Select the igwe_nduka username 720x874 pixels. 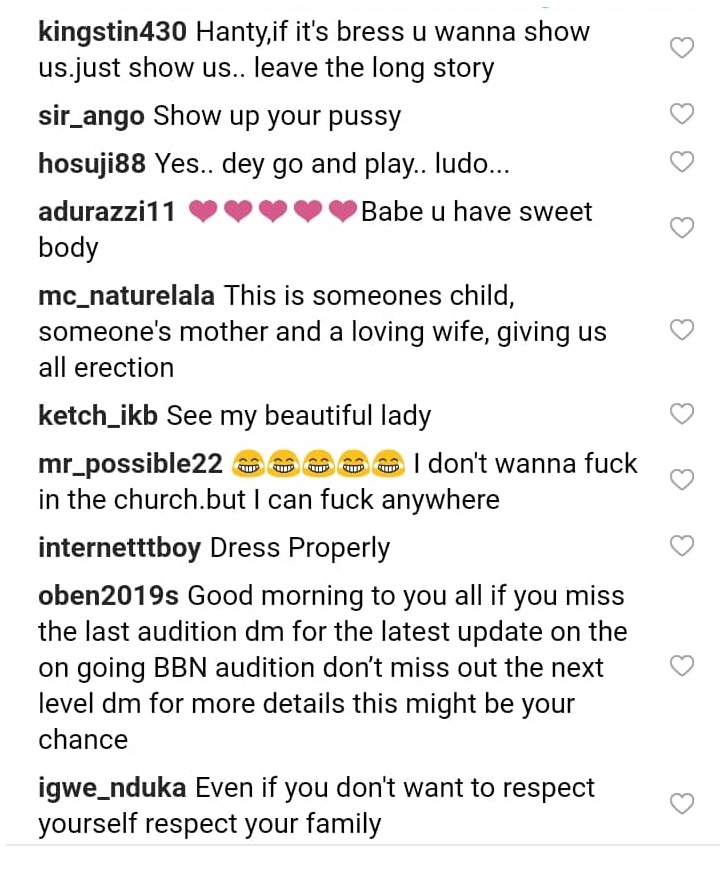pyautogui.click(x=112, y=788)
